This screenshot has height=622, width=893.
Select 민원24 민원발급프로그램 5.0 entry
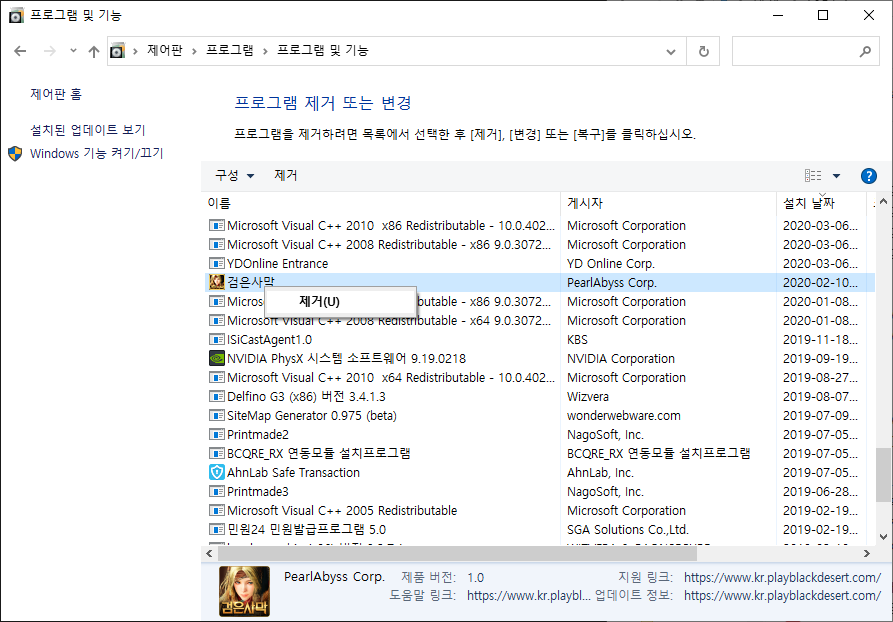pos(540,529)
